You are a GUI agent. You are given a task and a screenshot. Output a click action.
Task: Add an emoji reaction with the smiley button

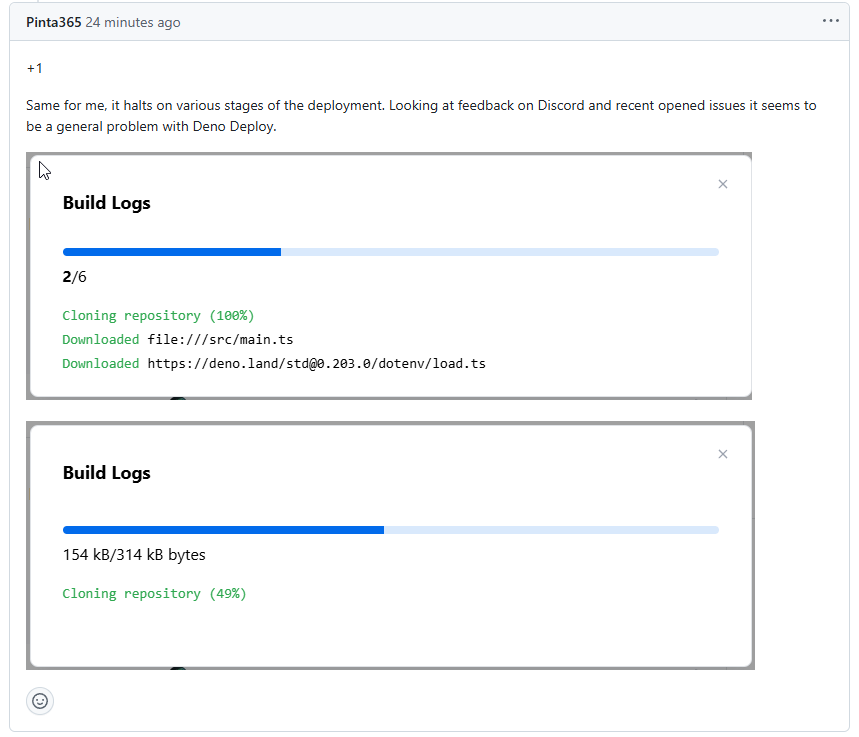click(x=40, y=701)
